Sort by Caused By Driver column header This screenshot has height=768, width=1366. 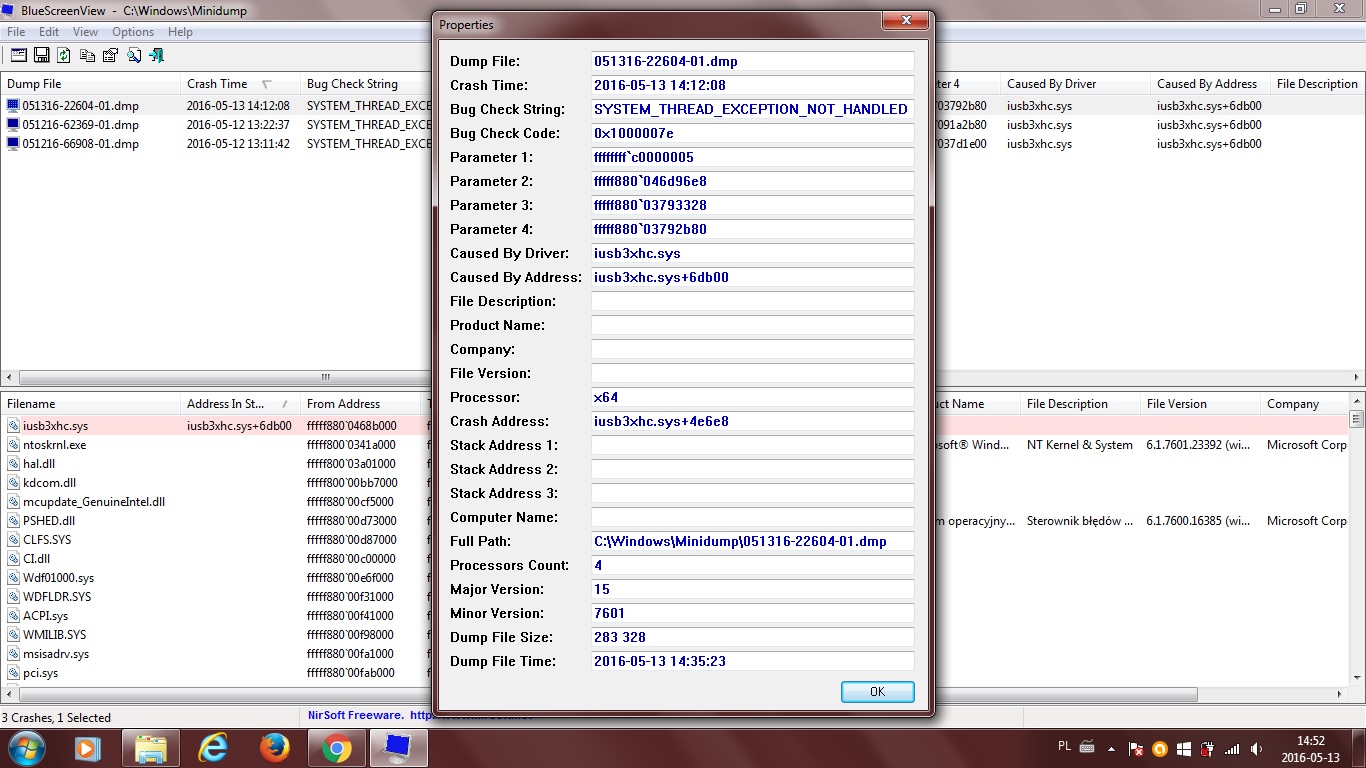point(1075,84)
